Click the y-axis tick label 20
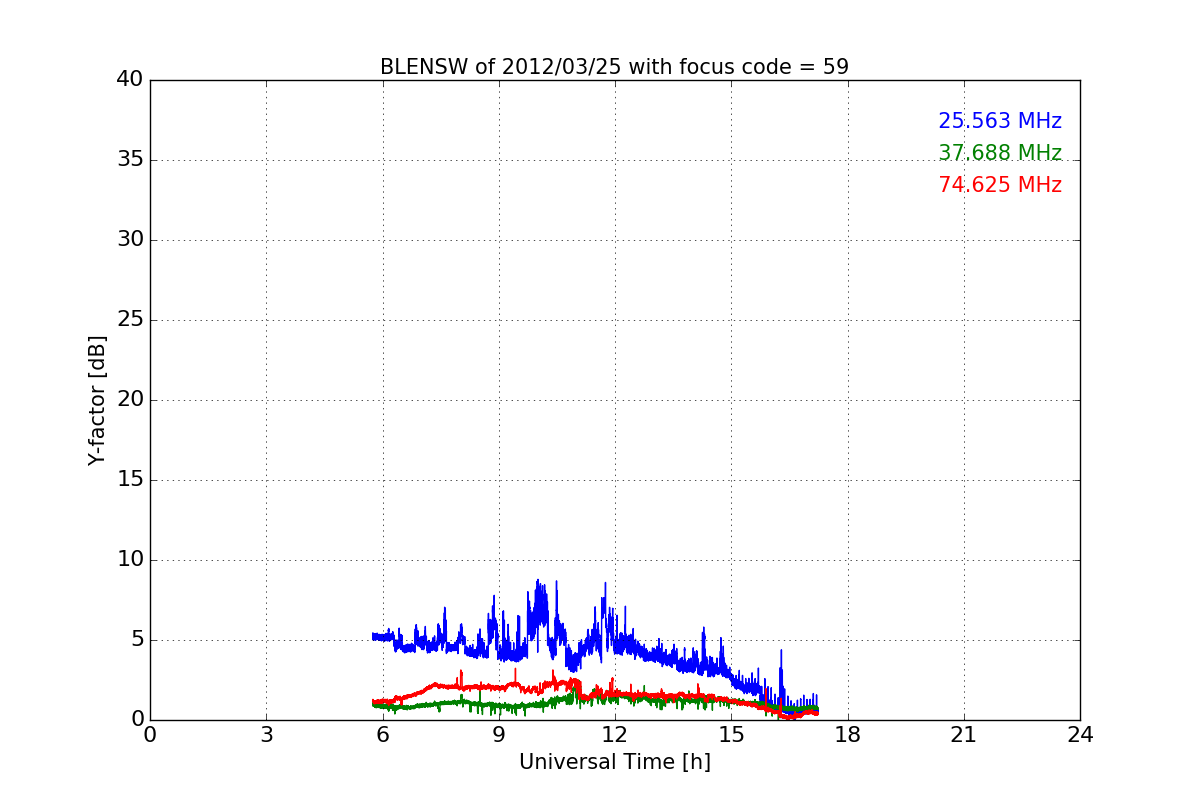 pyautogui.click(x=130, y=400)
